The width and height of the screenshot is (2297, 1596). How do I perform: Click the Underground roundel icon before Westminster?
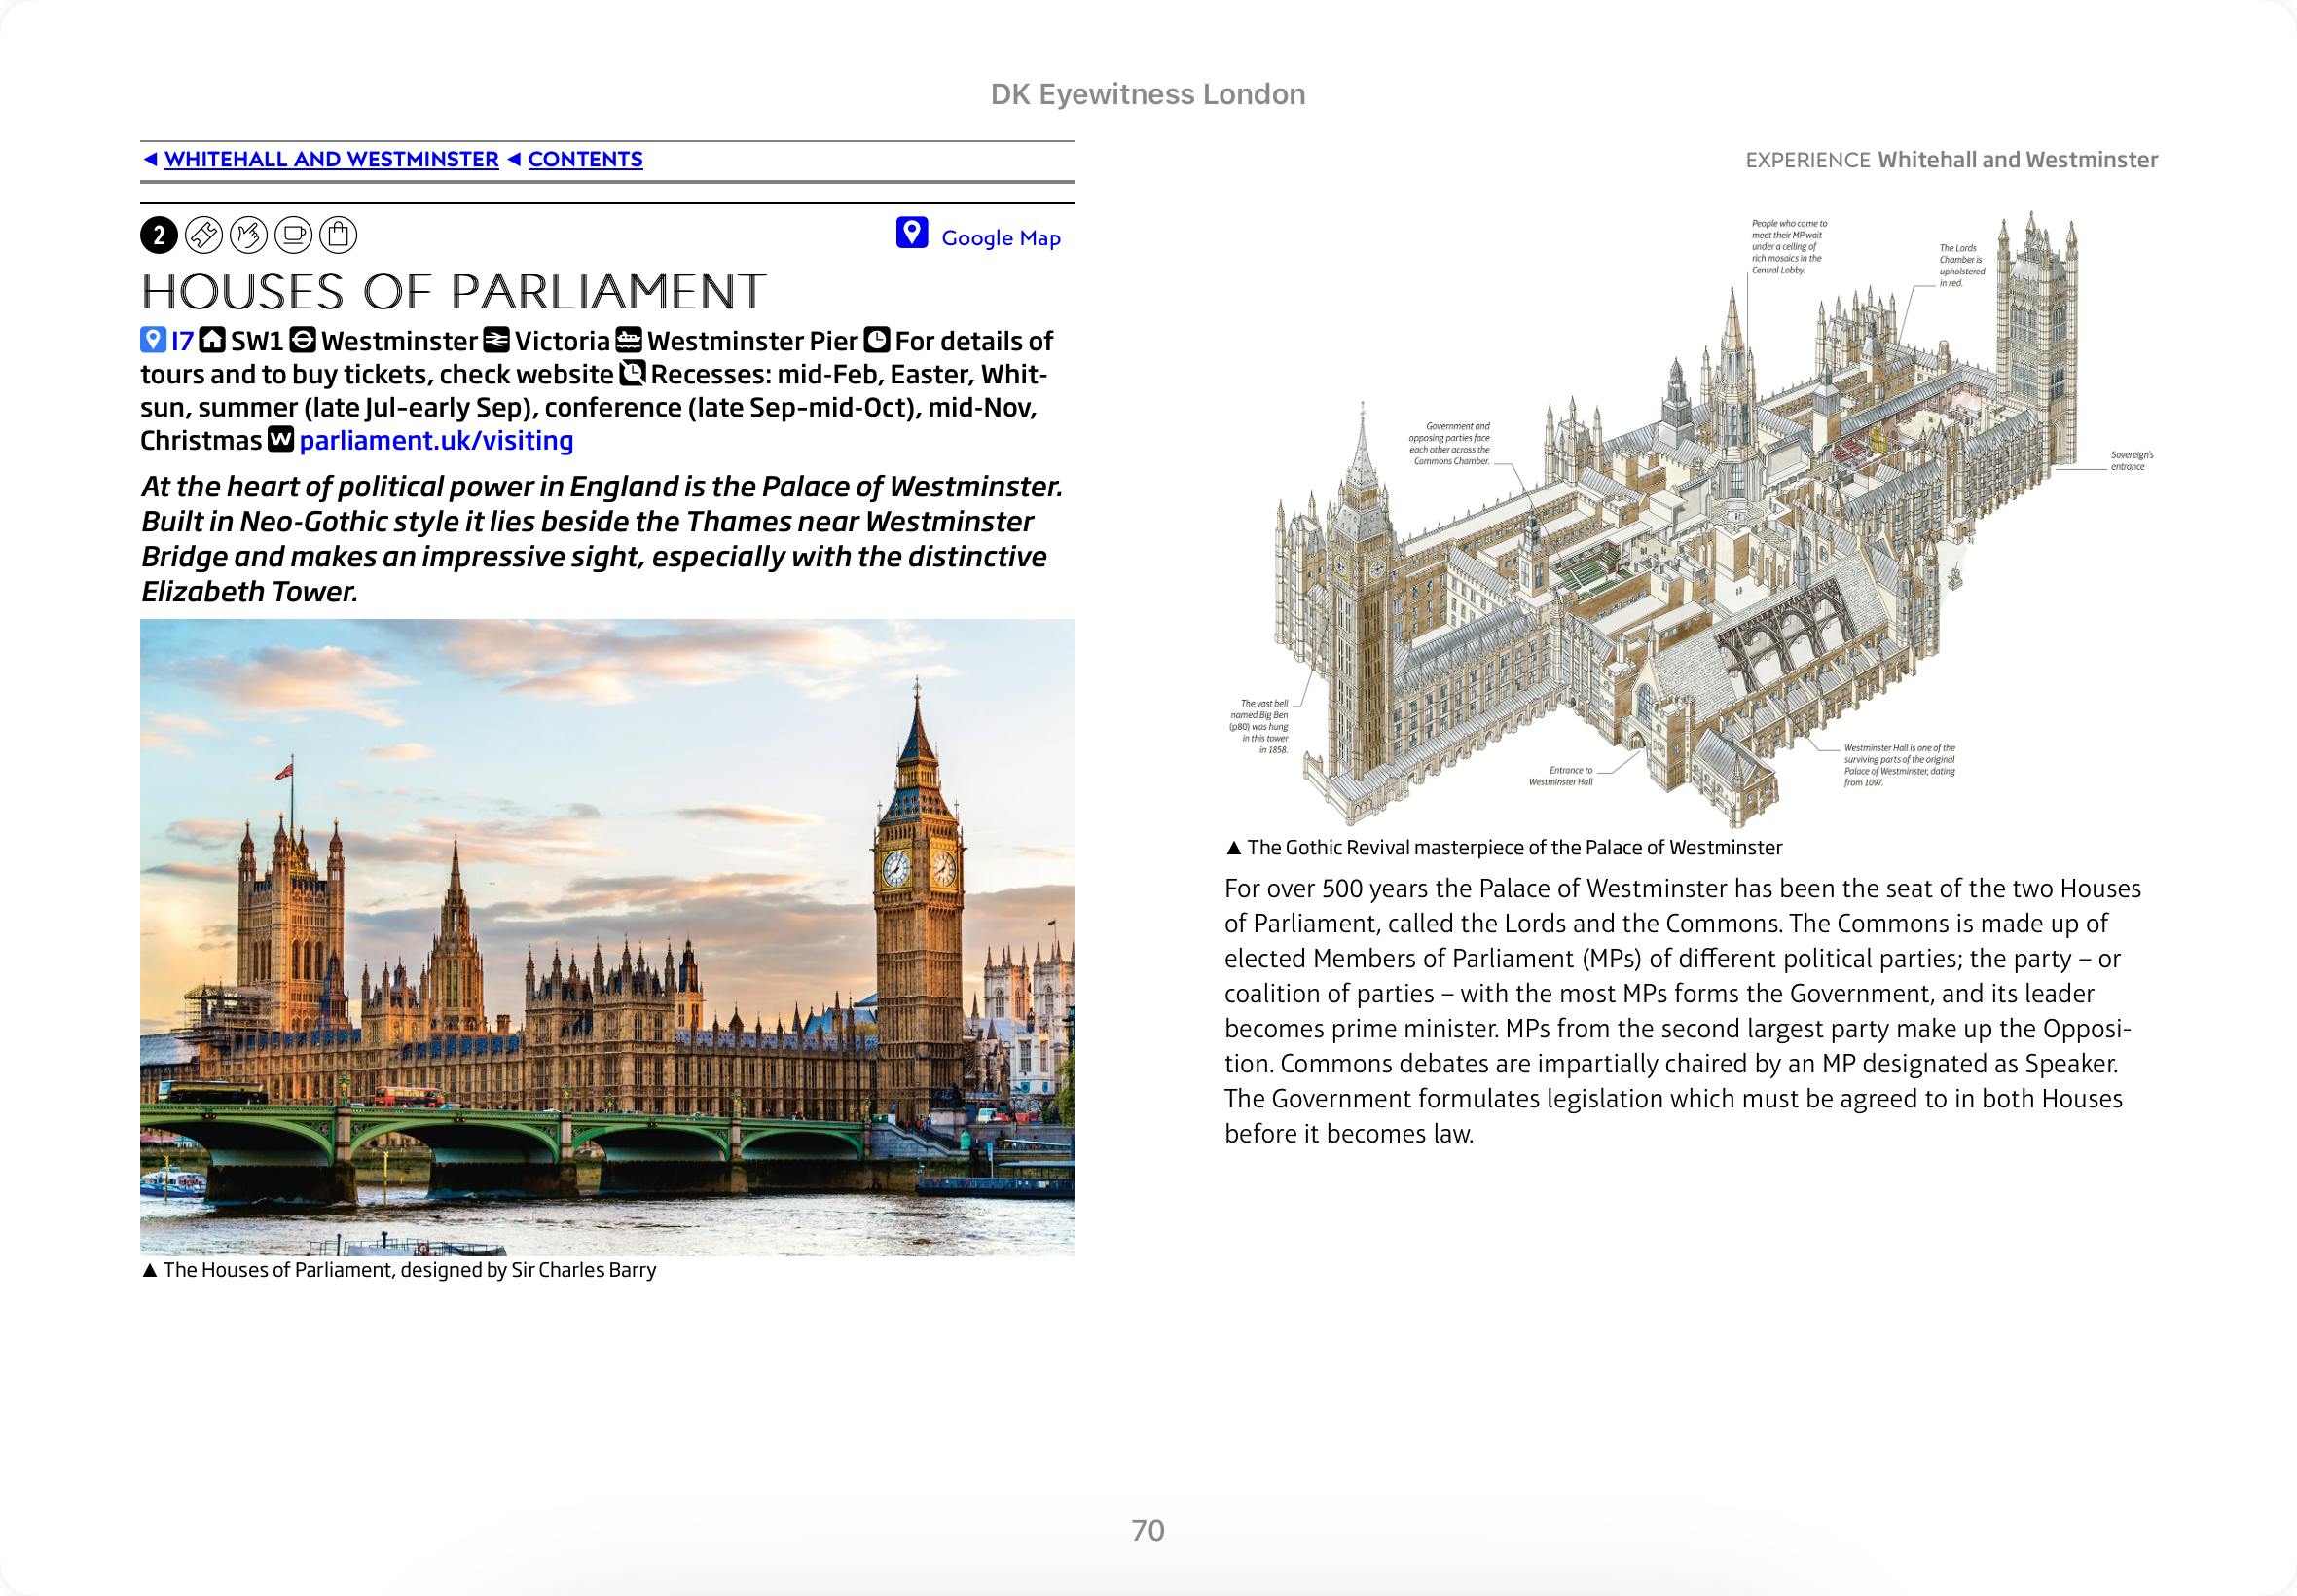pos(302,340)
